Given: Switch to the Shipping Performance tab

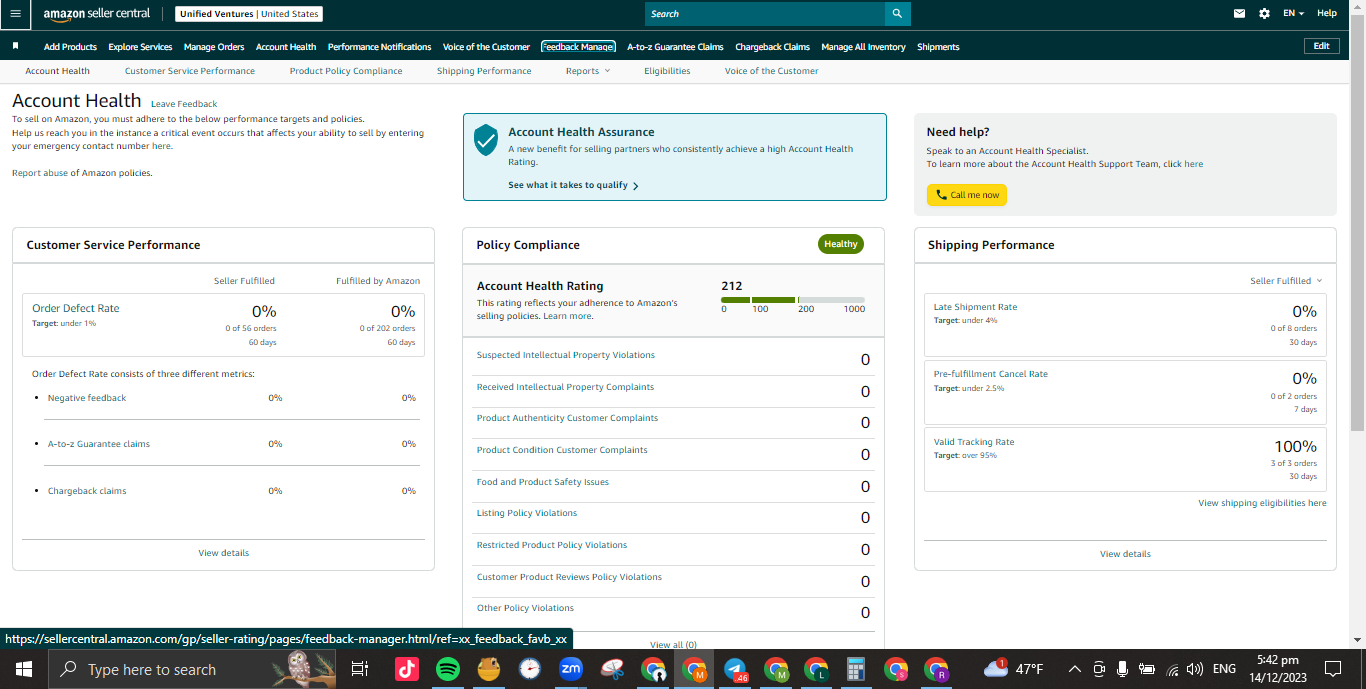Looking at the screenshot, I should [x=484, y=71].
